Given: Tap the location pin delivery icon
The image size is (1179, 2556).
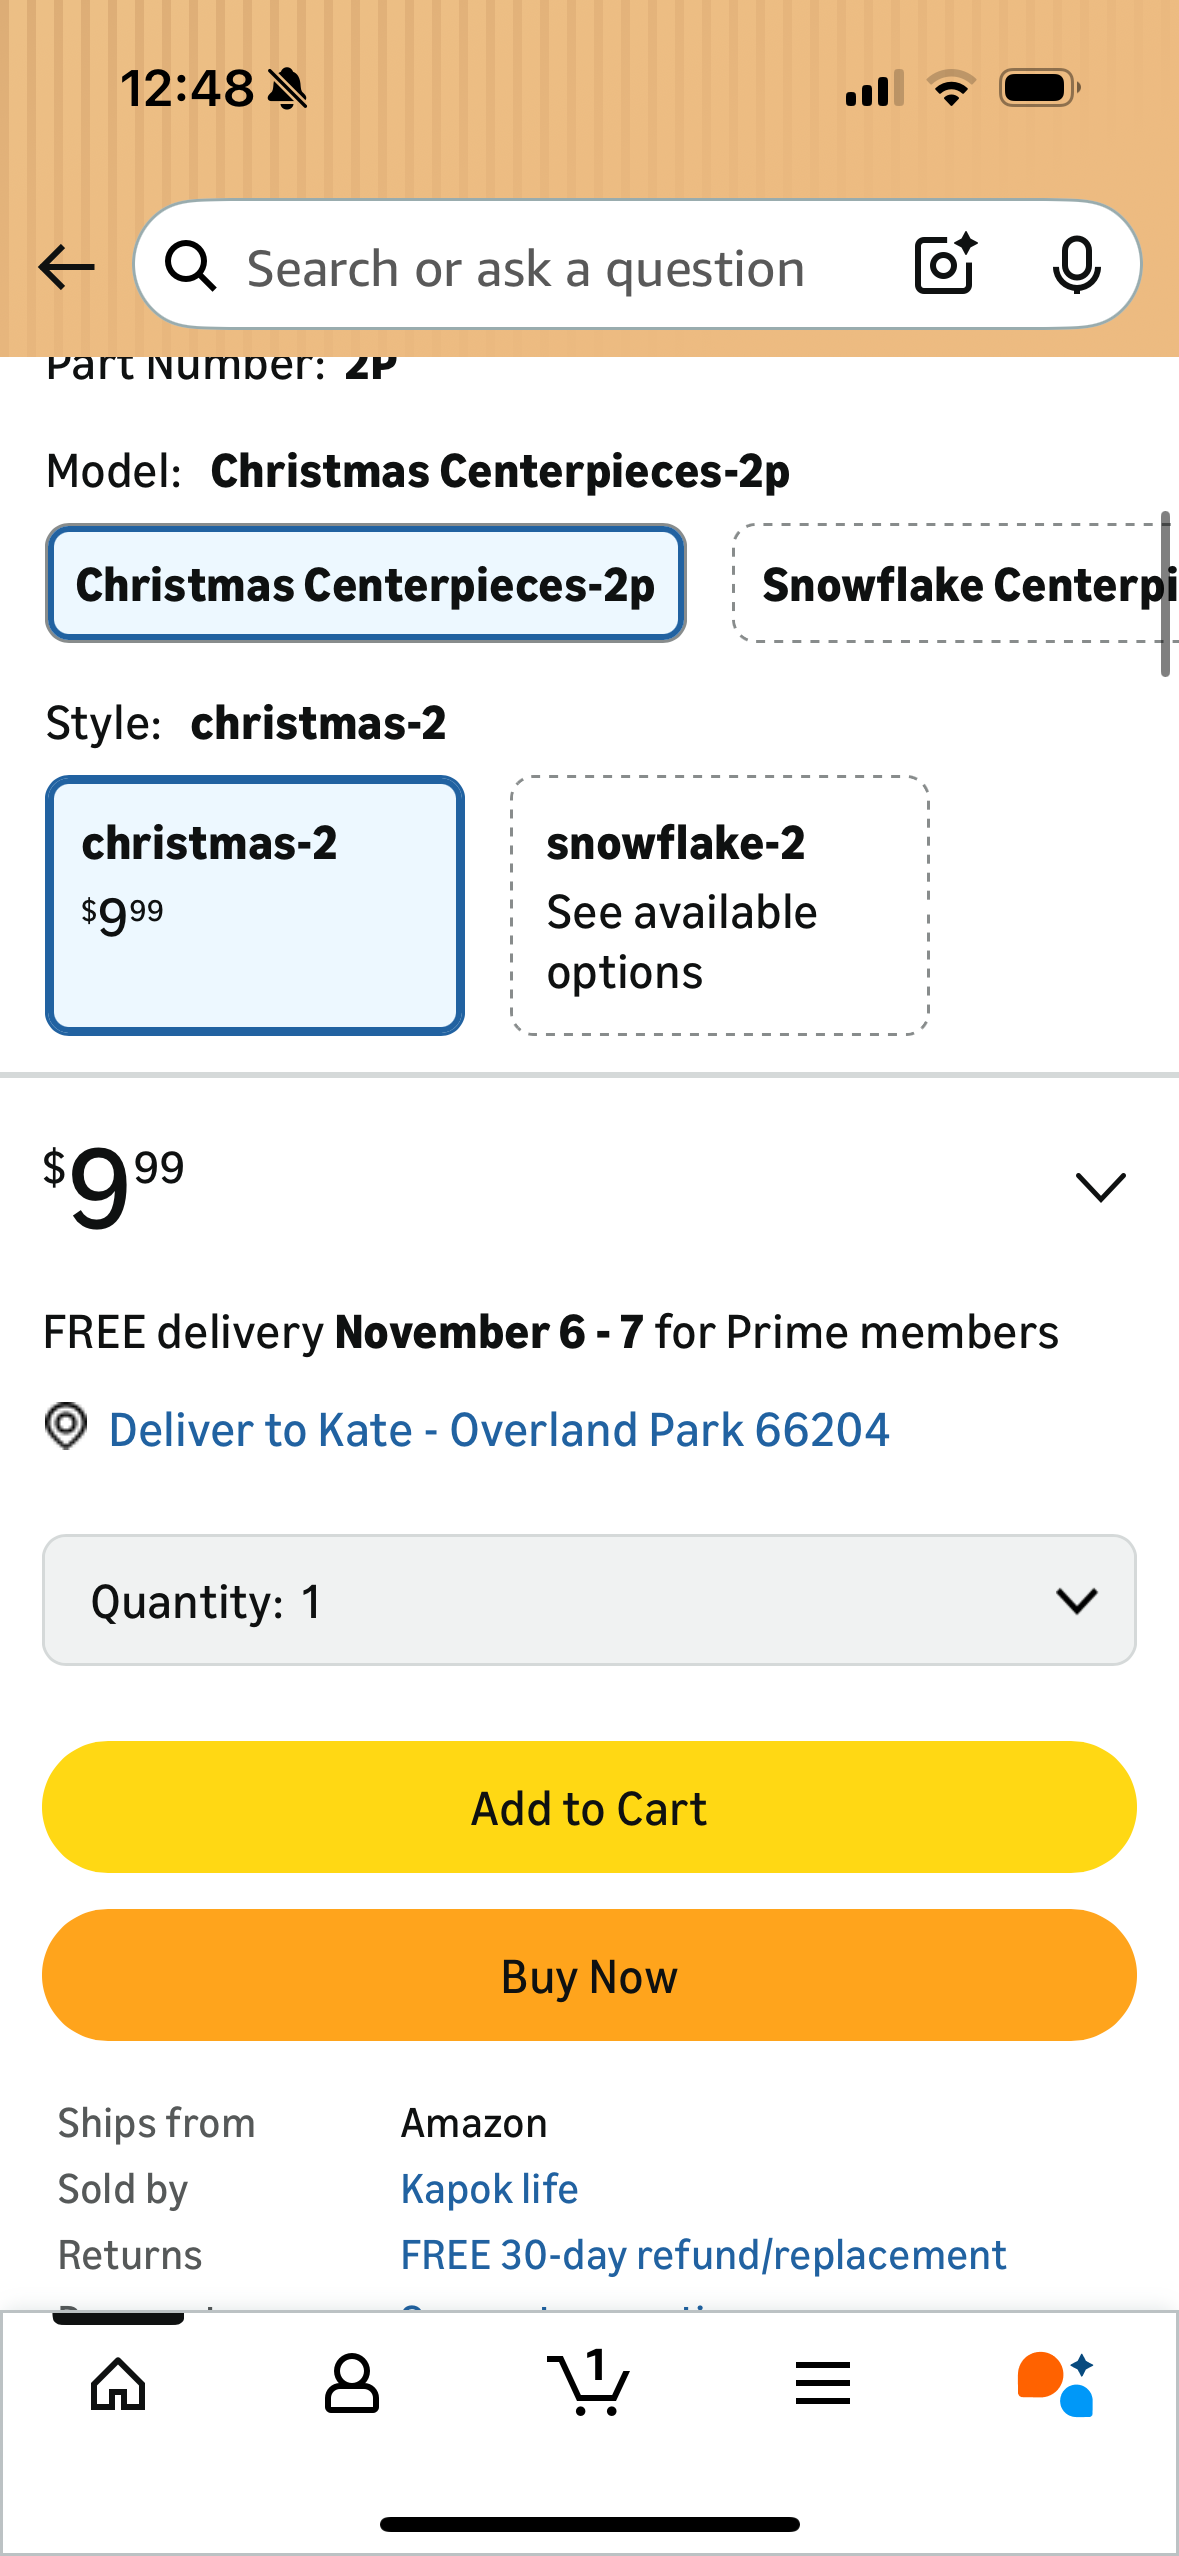Looking at the screenshot, I should coord(64,1429).
